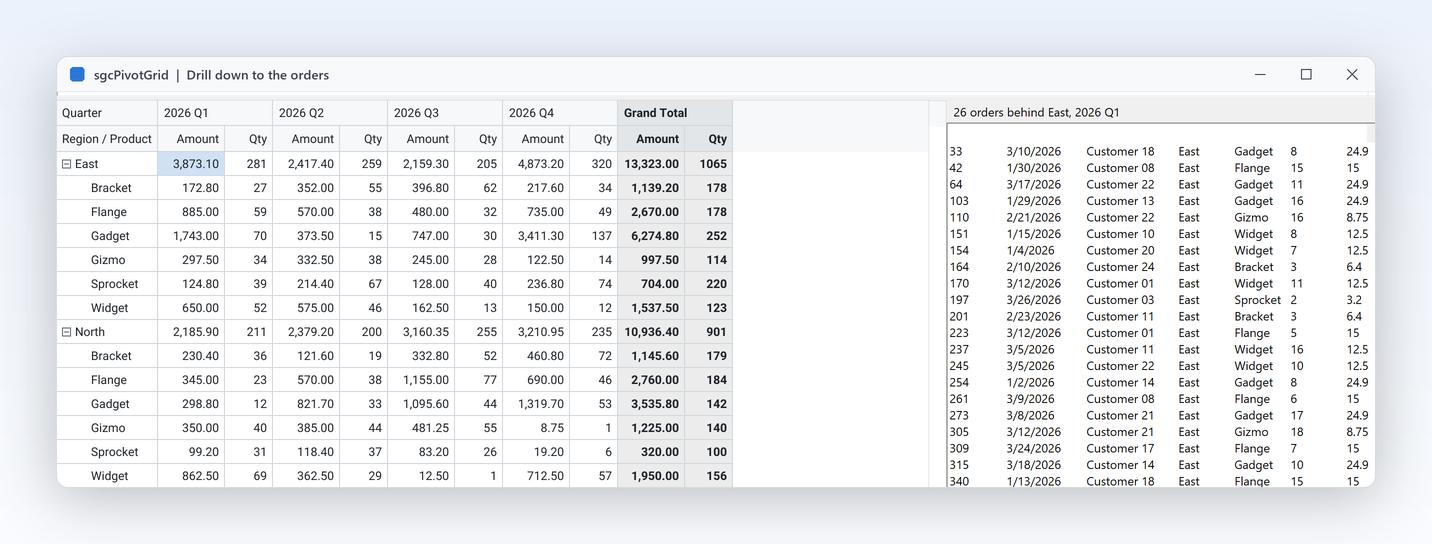Click East Gizmo Q1 amount 297.50
The image size is (1432, 544).
tap(191, 260)
